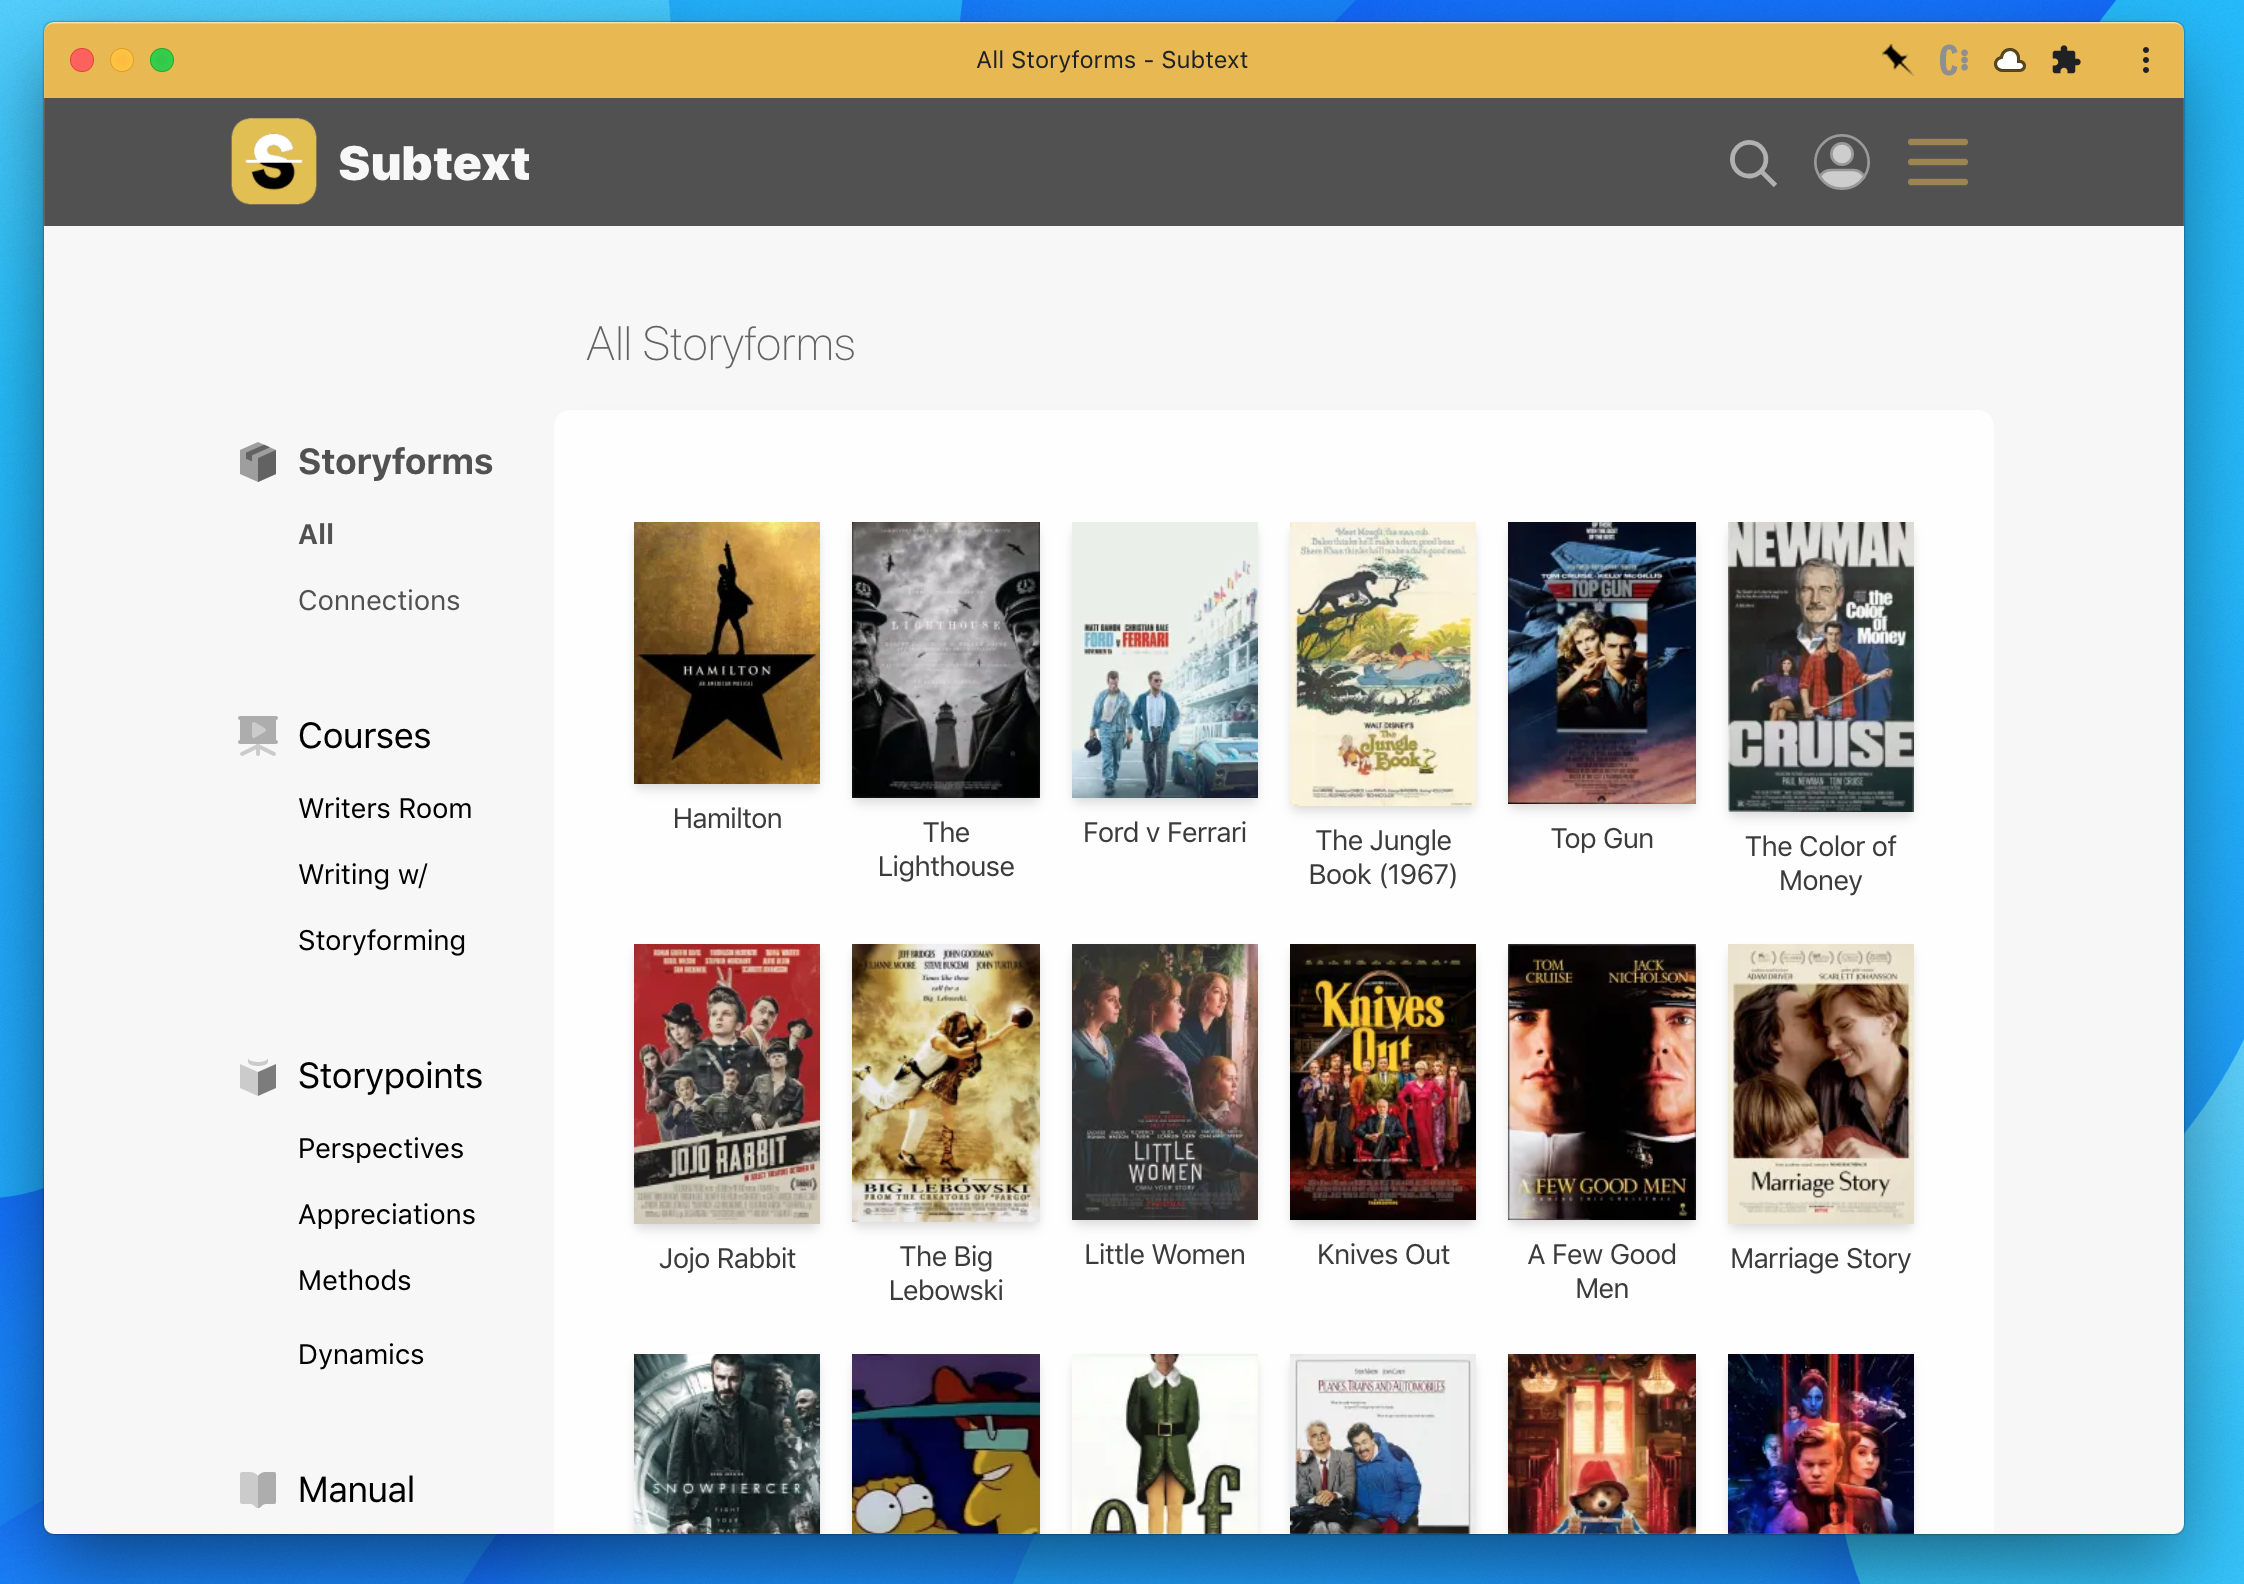Open the Jojo Rabbit poster thumbnail
Image resolution: width=2244 pixels, height=1584 pixels.
click(x=727, y=1084)
